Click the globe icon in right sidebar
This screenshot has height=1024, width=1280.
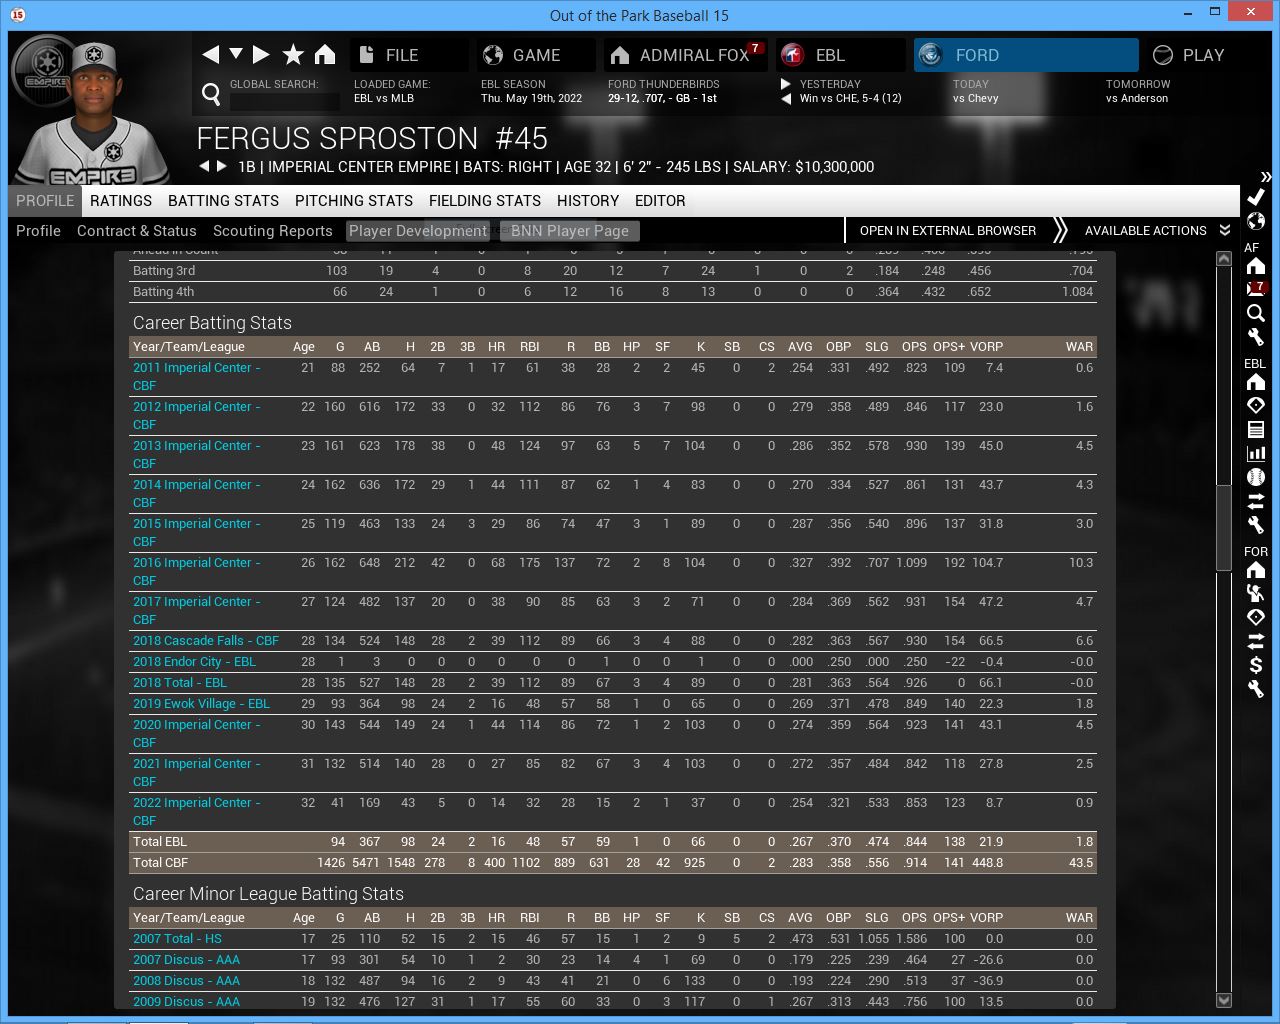click(x=1256, y=221)
